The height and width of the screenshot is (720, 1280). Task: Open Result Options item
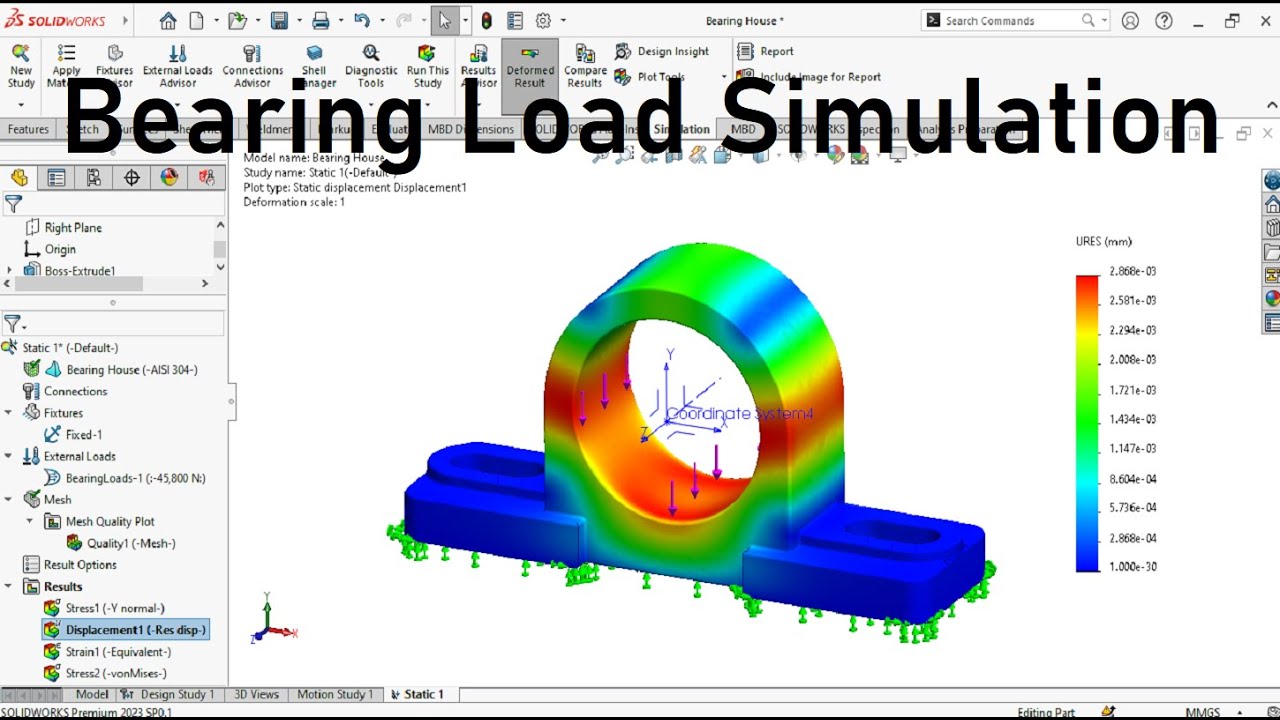[70, 565]
